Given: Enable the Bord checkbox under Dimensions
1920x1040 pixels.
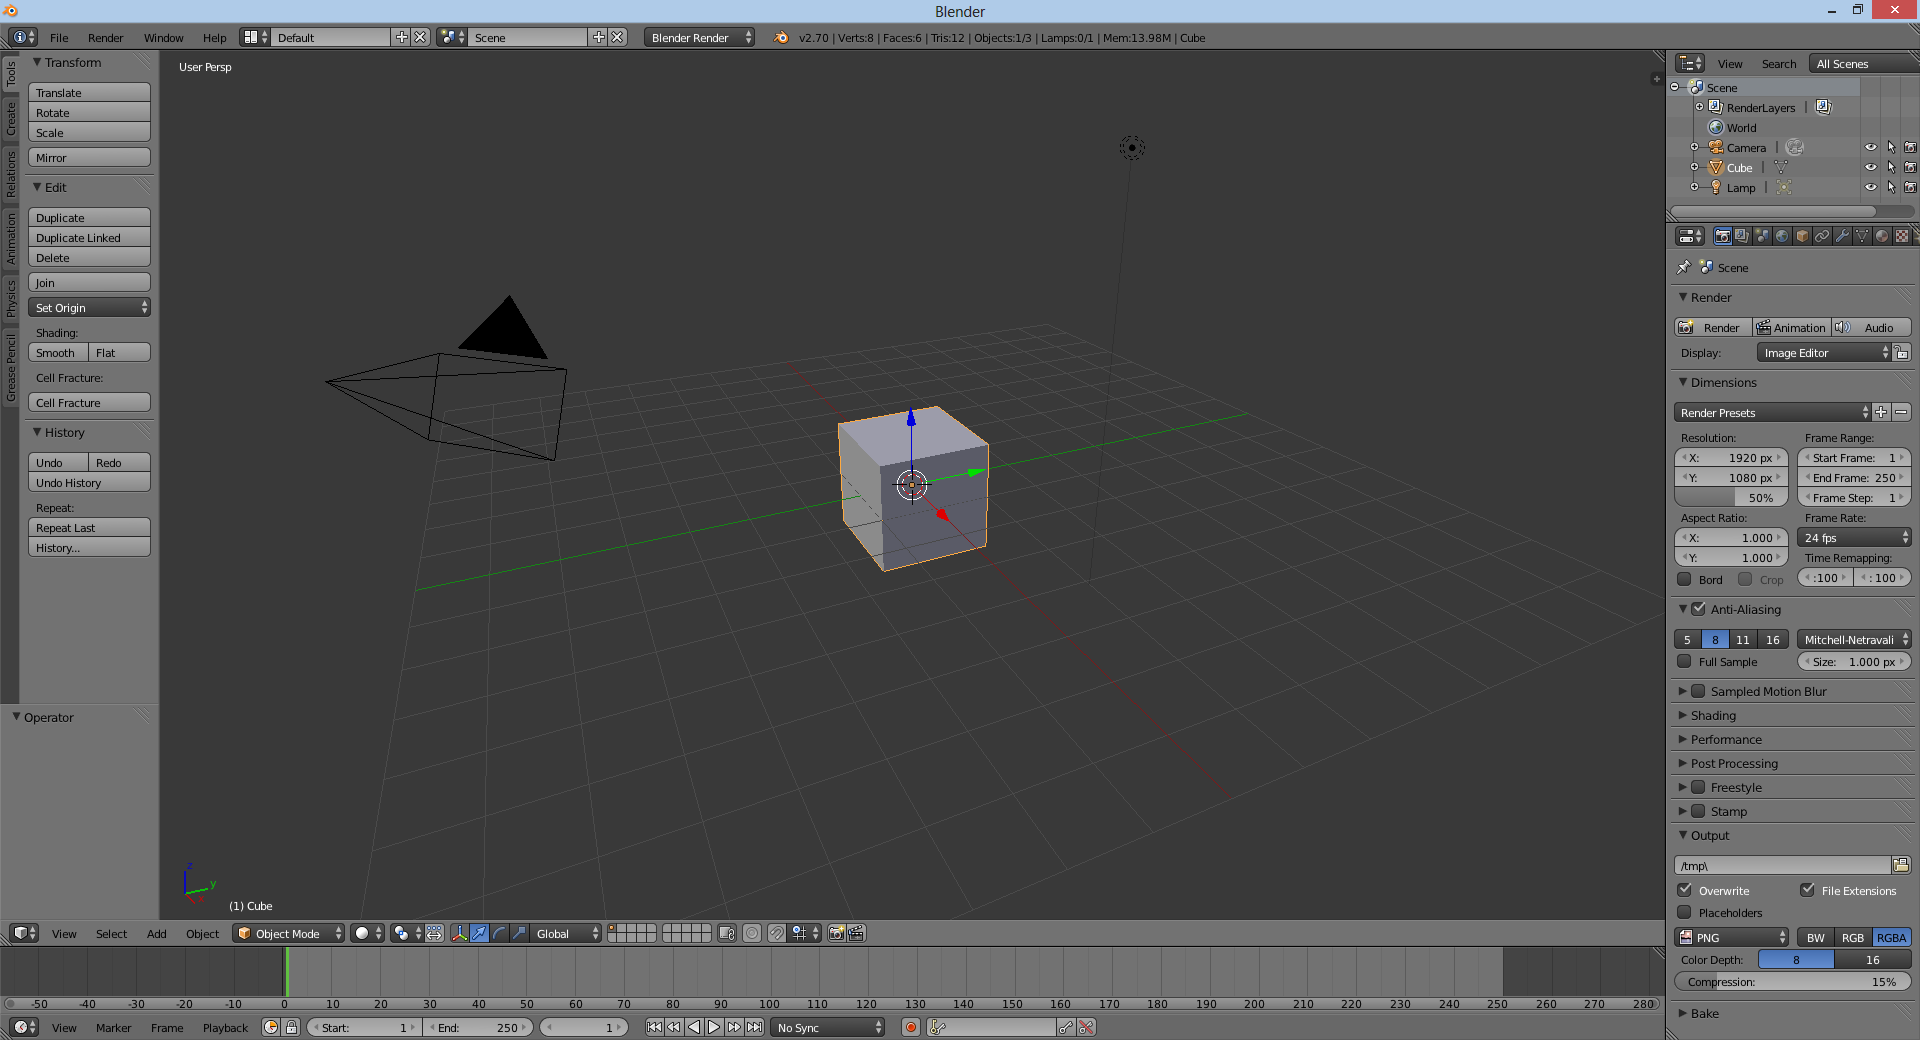Looking at the screenshot, I should (x=1684, y=579).
